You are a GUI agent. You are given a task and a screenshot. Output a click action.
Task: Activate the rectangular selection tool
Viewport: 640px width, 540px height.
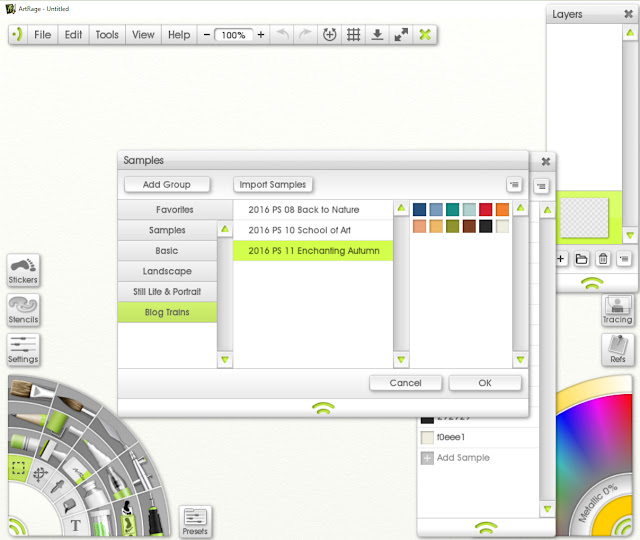18,468
